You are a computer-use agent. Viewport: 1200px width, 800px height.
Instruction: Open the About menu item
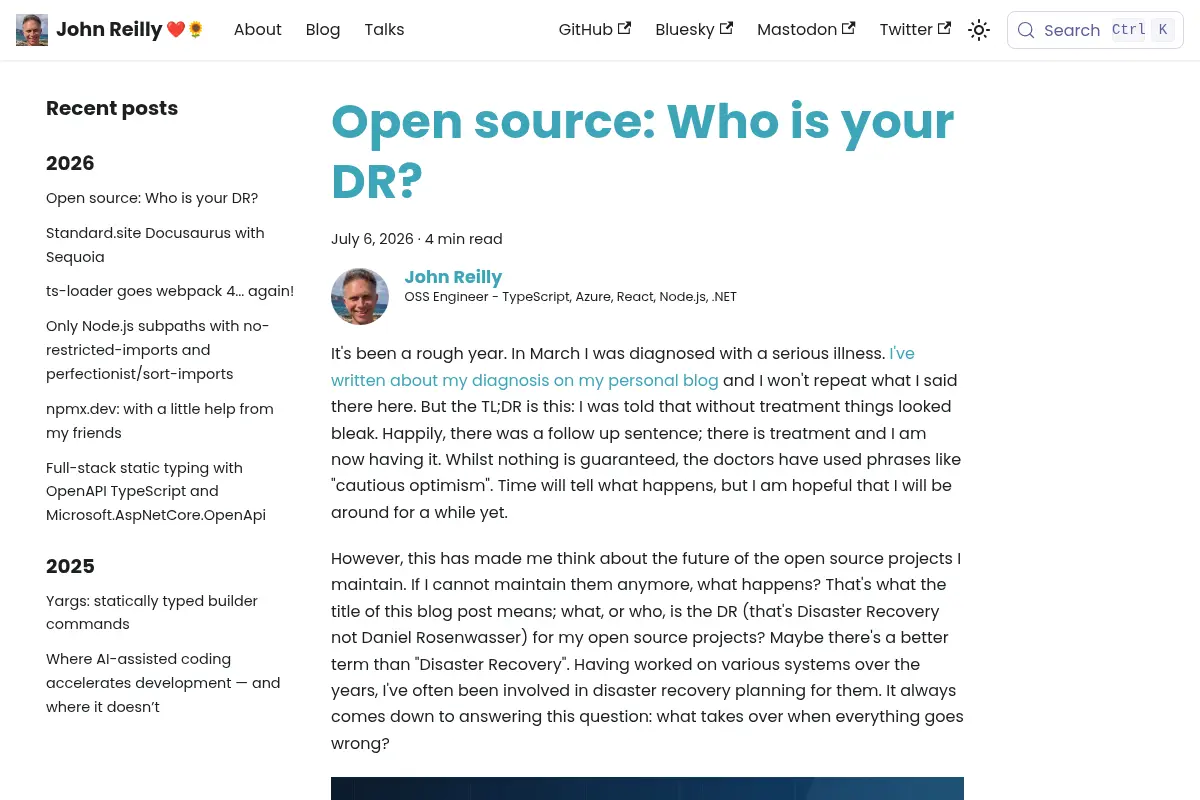[x=257, y=30]
